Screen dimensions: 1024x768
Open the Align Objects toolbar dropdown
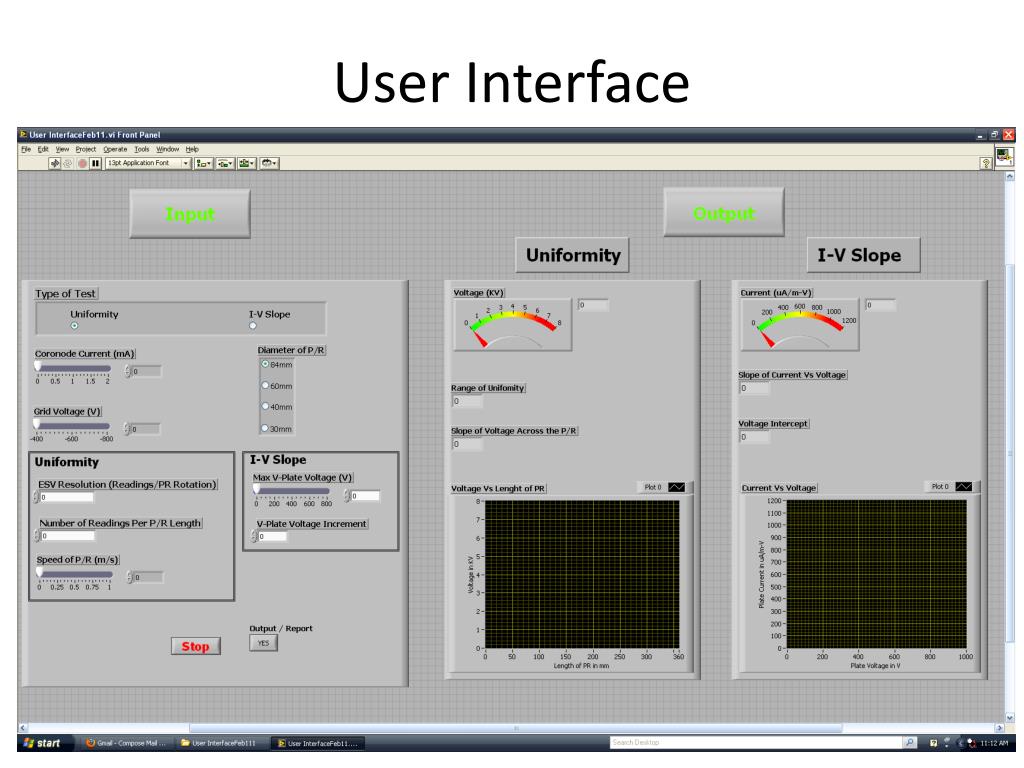click(x=204, y=163)
